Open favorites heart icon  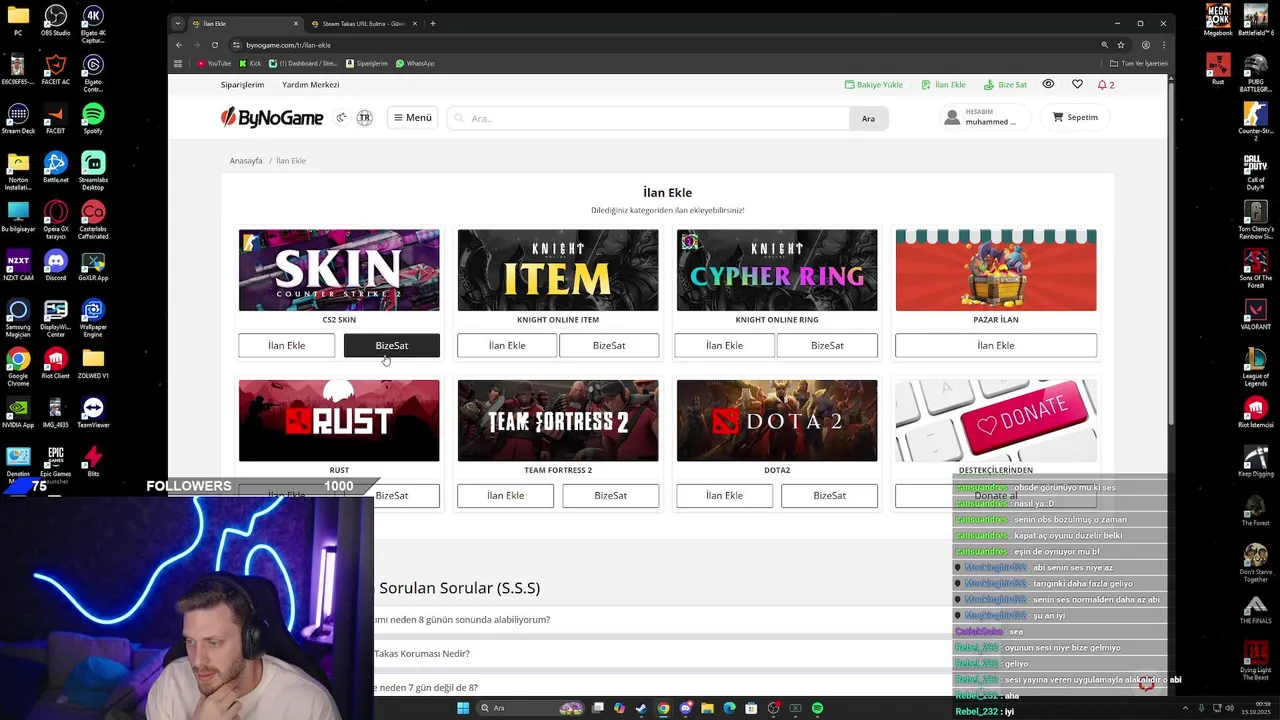click(1077, 84)
